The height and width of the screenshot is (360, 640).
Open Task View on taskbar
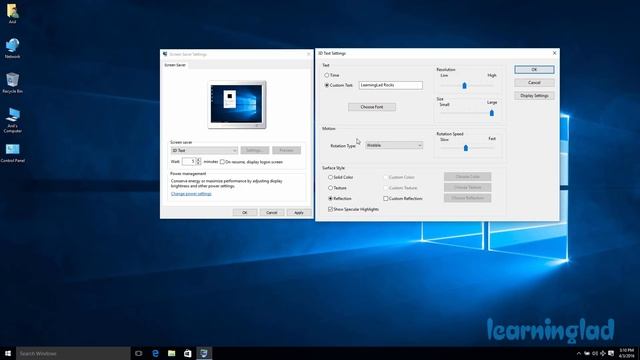coord(139,353)
